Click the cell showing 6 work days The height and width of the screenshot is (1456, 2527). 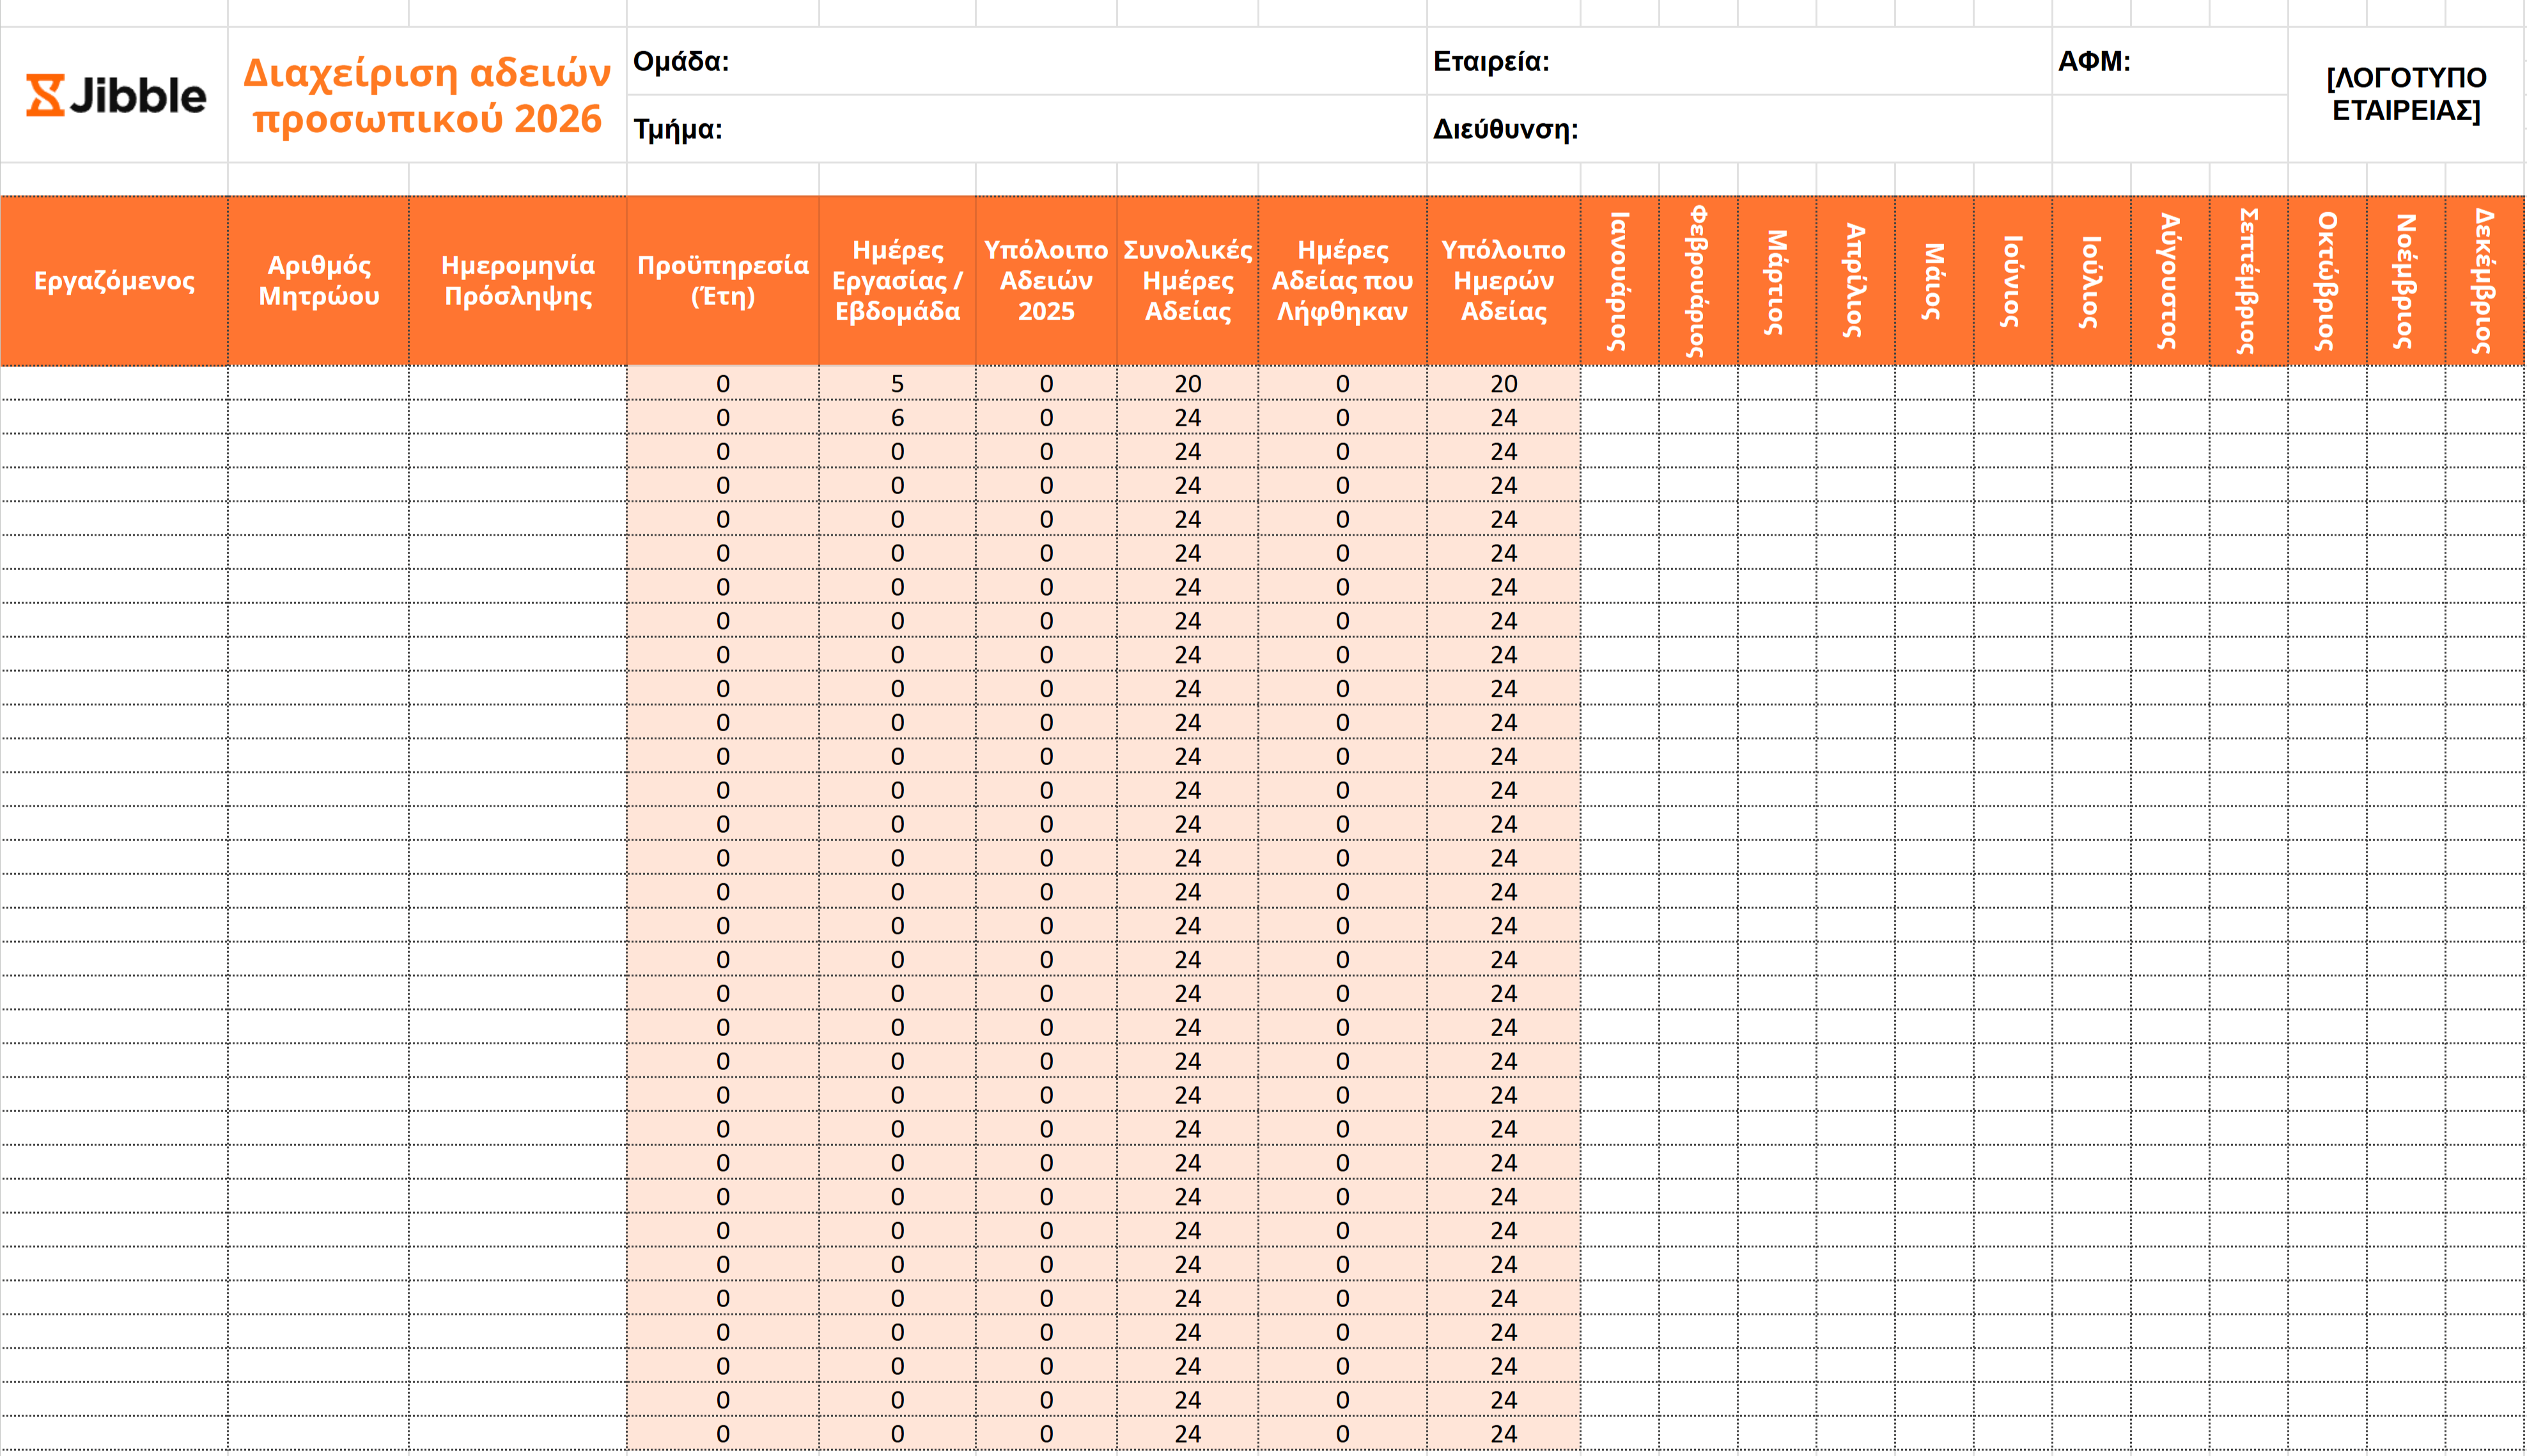pos(897,418)
